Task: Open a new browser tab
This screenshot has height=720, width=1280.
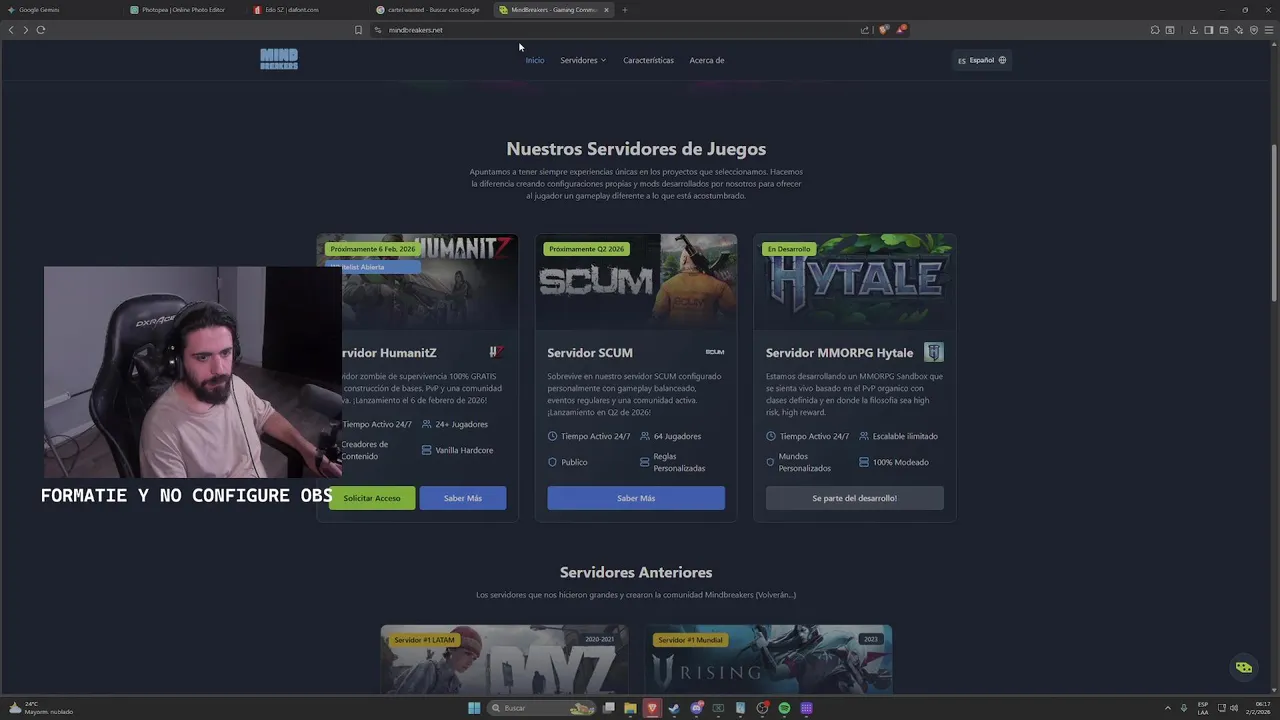Action: [625, 10]
